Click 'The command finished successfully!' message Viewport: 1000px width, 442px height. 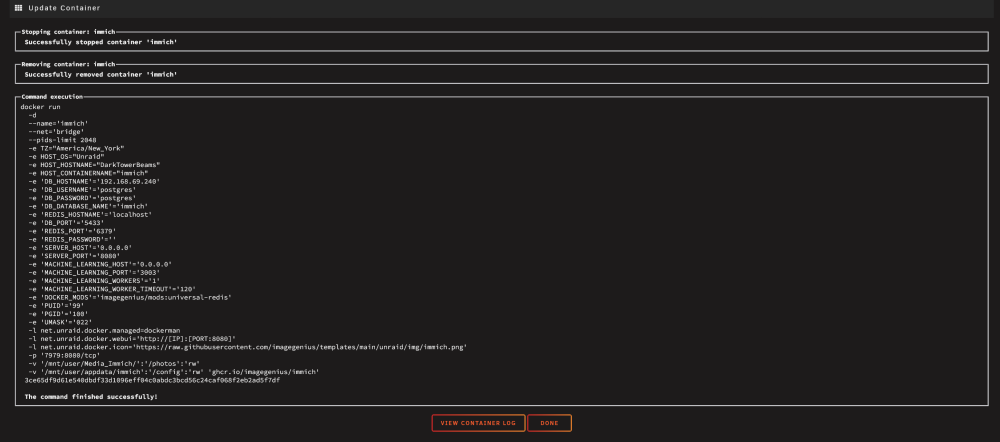[x=91, y=397]
